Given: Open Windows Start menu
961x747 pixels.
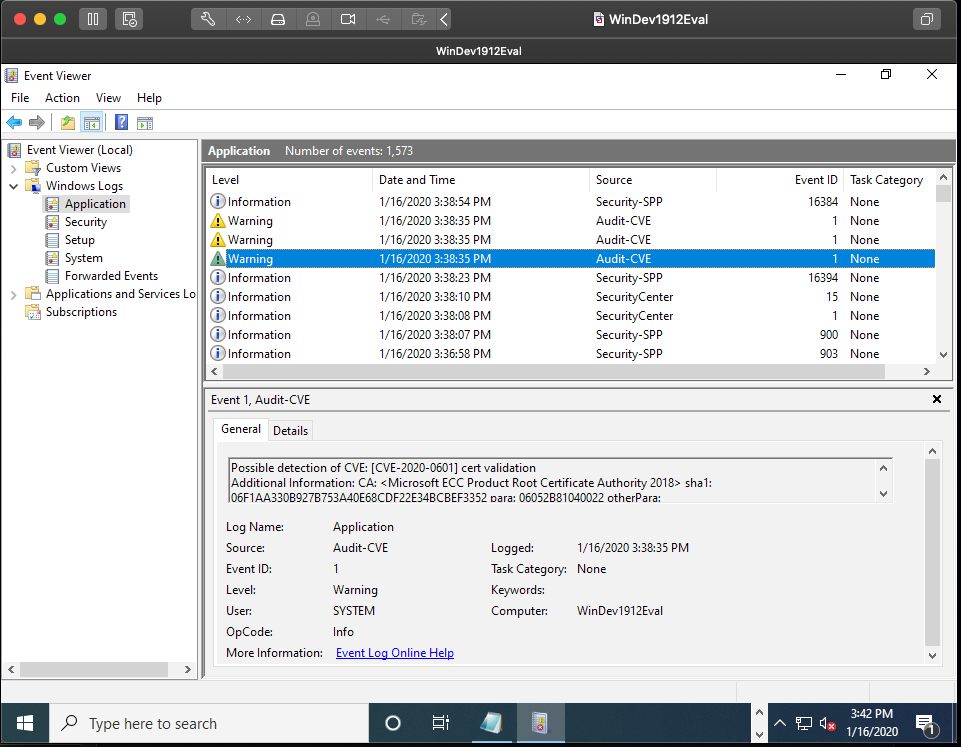Looking at the screenshot, I should [24, 723].
